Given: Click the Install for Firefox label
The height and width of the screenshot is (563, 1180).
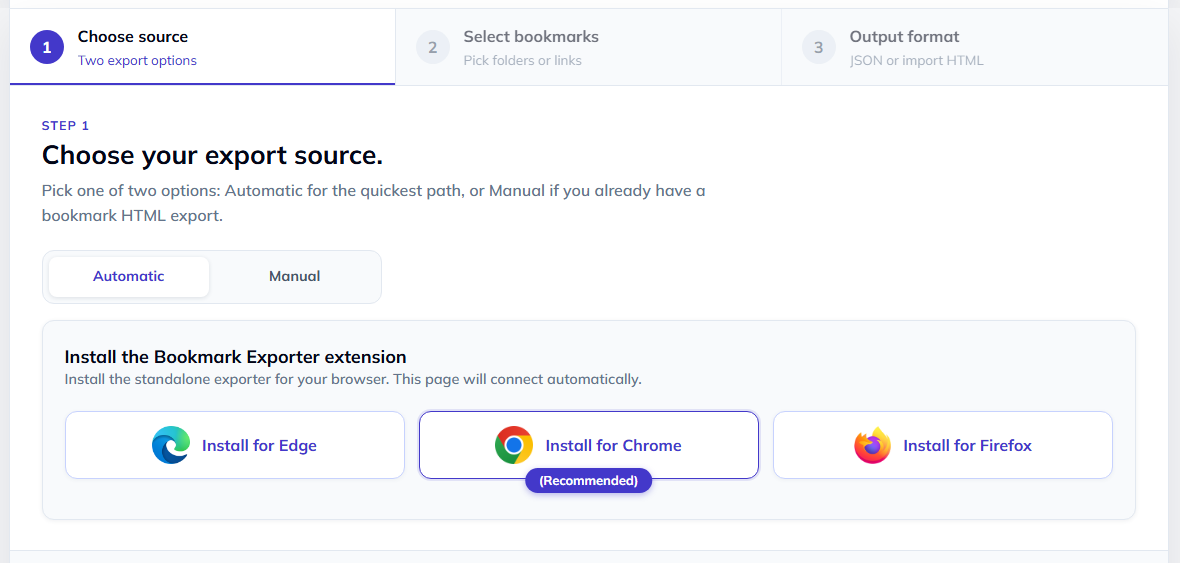Looking at the screenshot, I should (967, 446).
